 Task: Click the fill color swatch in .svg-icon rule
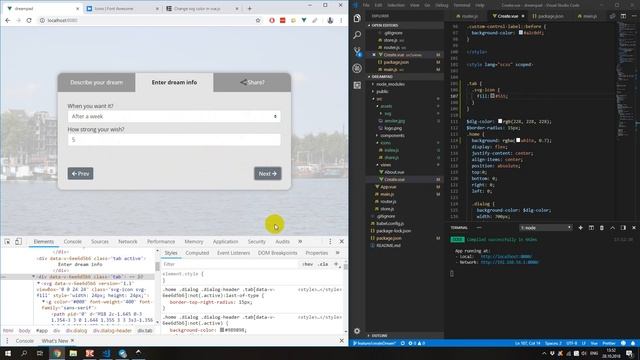pyautogui.click(x=493, y=96)
